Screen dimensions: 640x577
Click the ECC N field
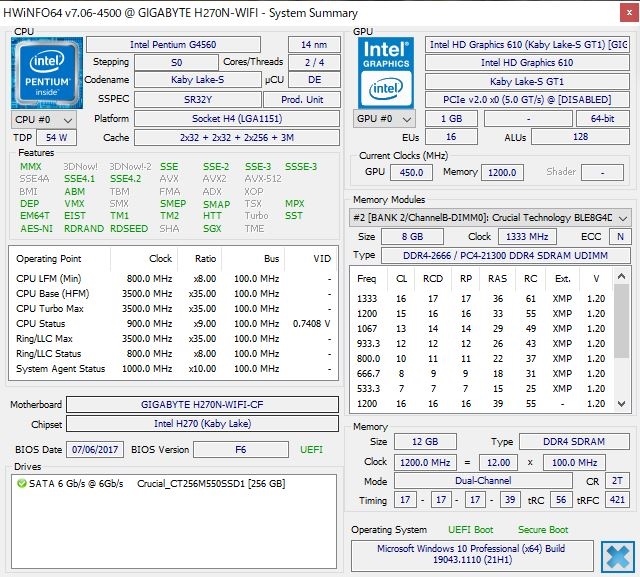click(620, 236)
